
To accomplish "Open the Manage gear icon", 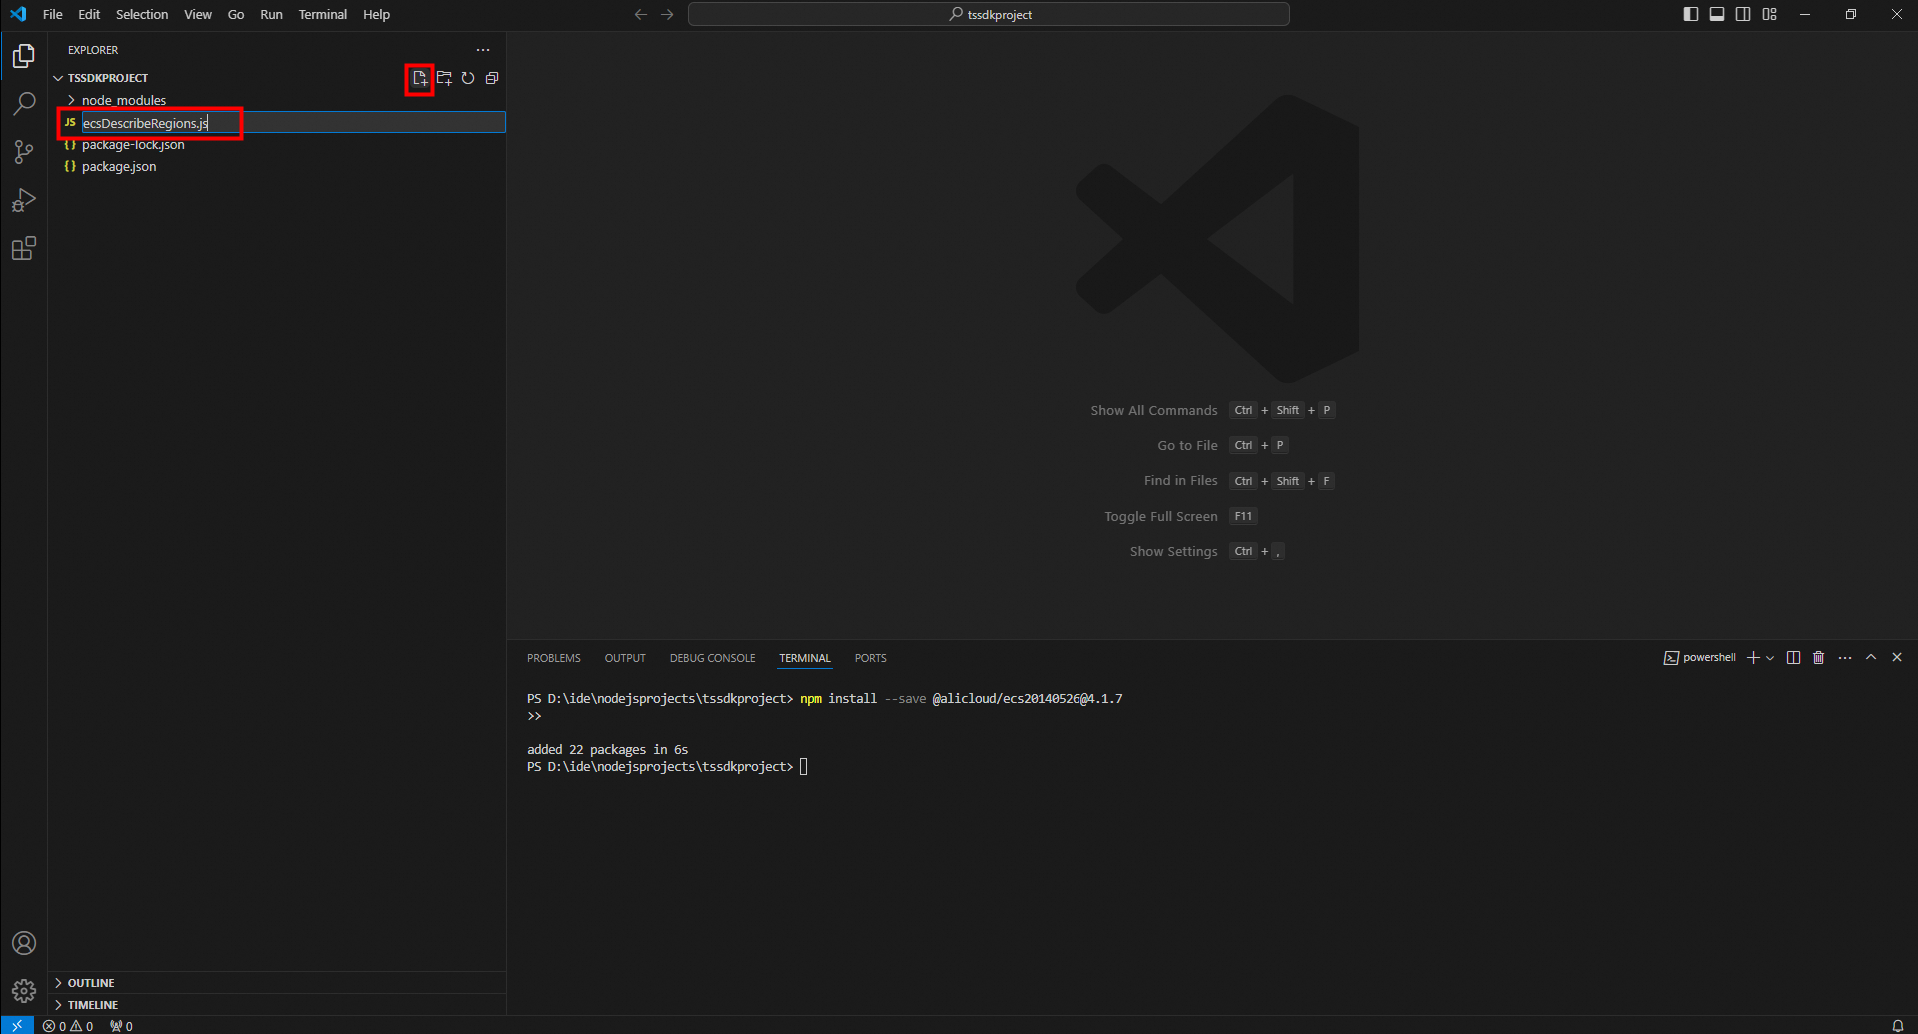I will point(24,991).
